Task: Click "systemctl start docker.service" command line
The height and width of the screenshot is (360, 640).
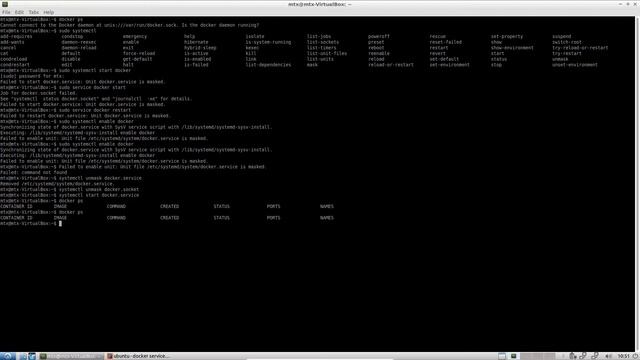Action: coord(99,195)
